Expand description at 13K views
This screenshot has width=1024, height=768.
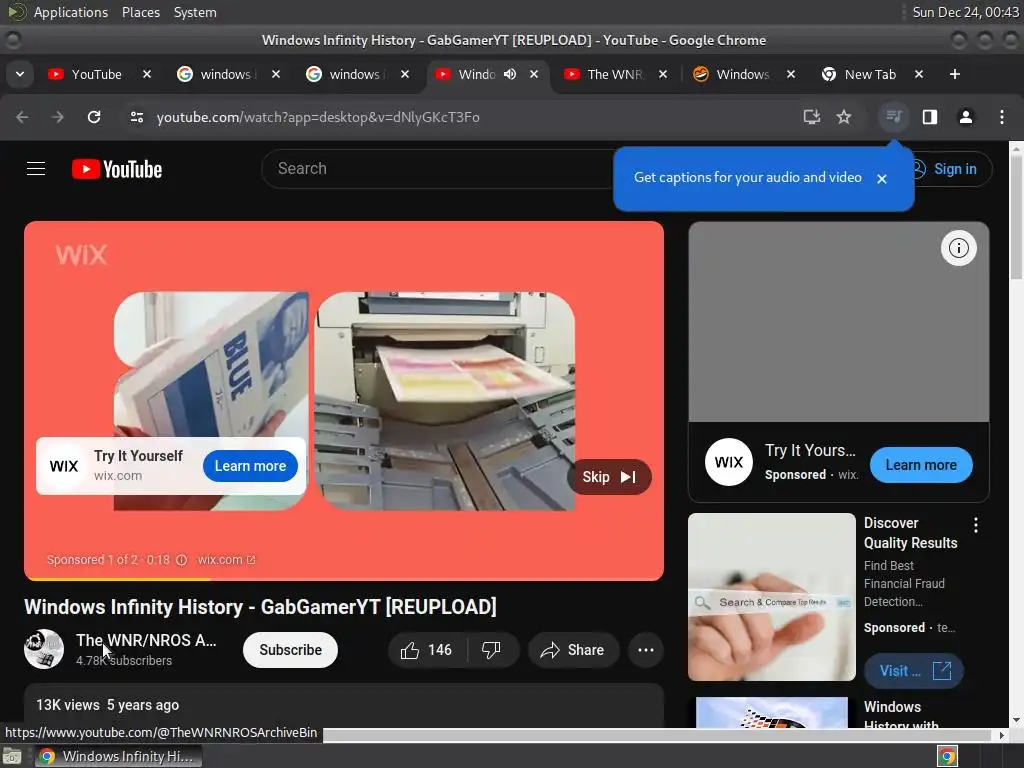pyautogui.click(x=344, y=705)
